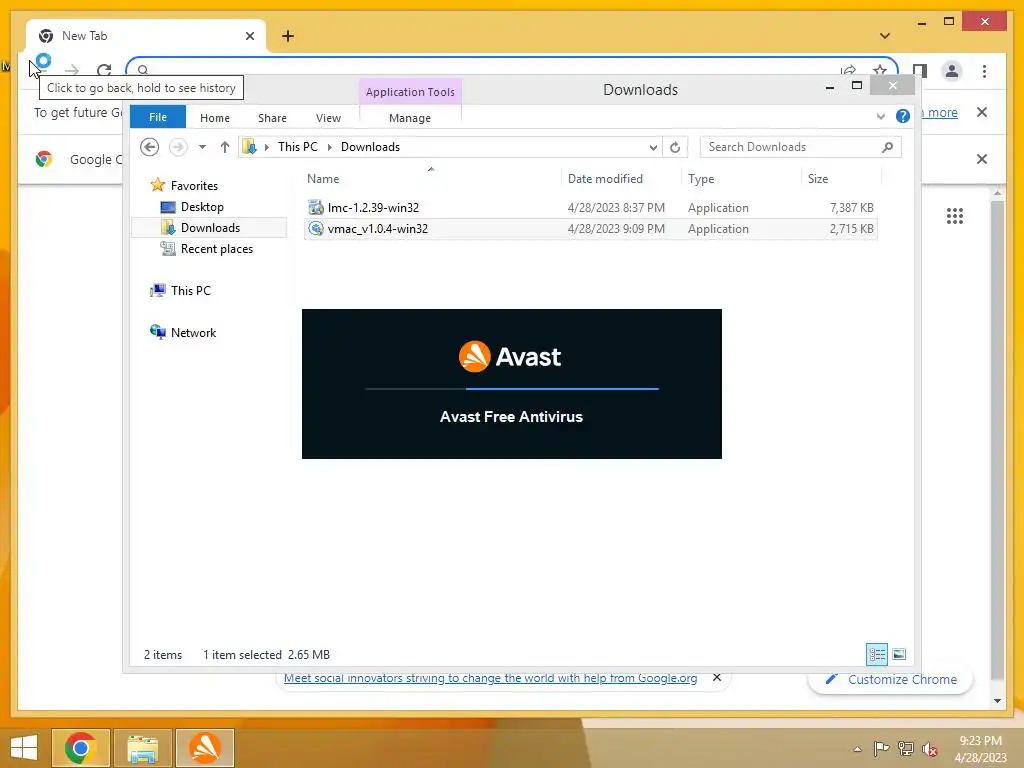Open the breadcrumb arrow after This PC
Viewport: 1024px width, 768px height.
click(x=329, y=147)
